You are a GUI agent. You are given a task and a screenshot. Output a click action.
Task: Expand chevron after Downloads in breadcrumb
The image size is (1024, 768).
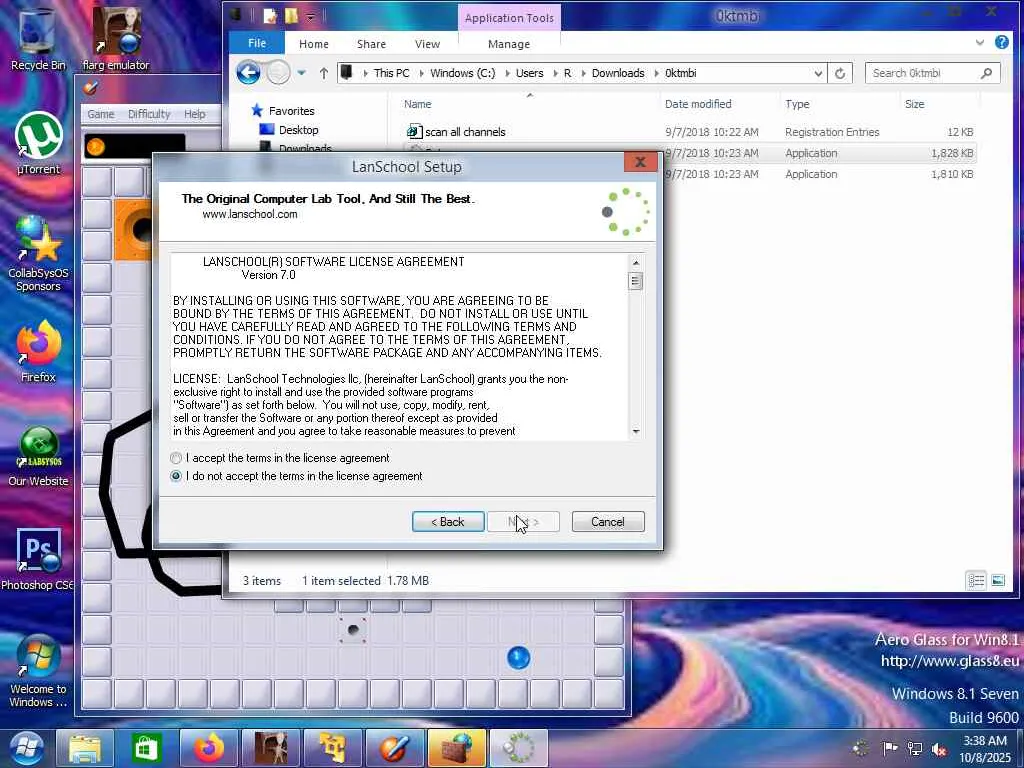point(656,73)
